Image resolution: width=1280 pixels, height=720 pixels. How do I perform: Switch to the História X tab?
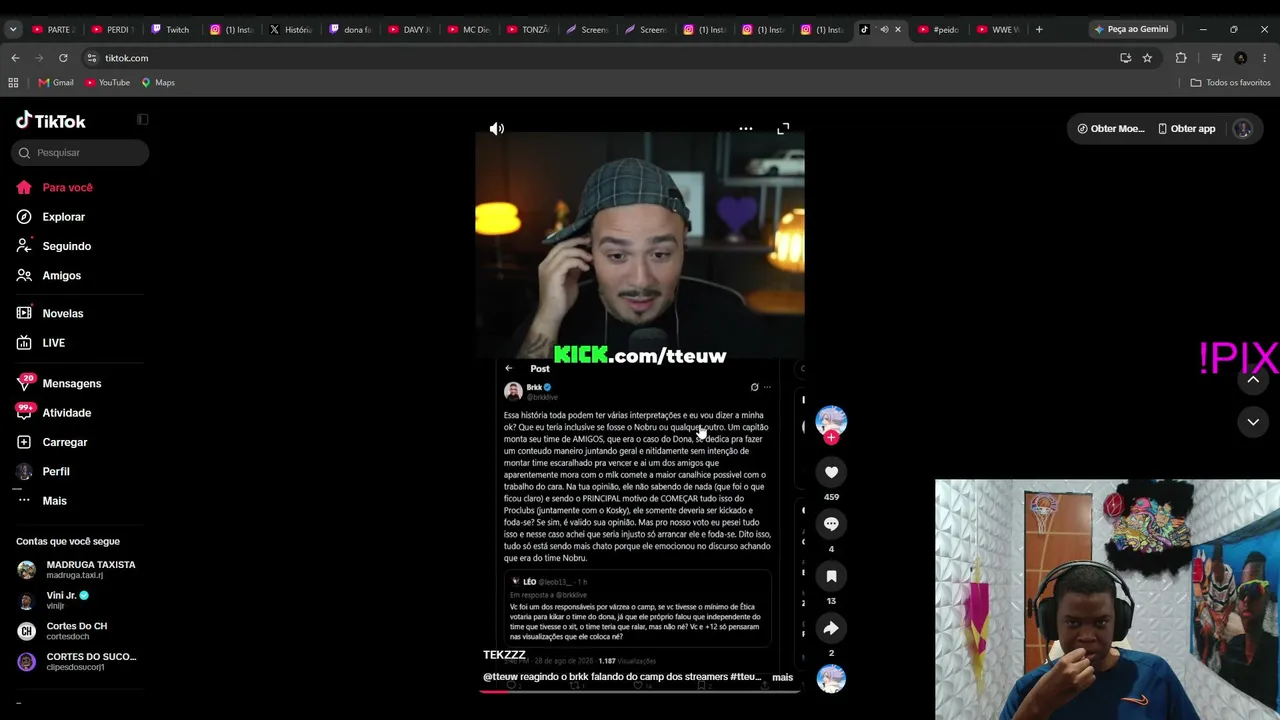pyautogui.click(x=289, y=30)
